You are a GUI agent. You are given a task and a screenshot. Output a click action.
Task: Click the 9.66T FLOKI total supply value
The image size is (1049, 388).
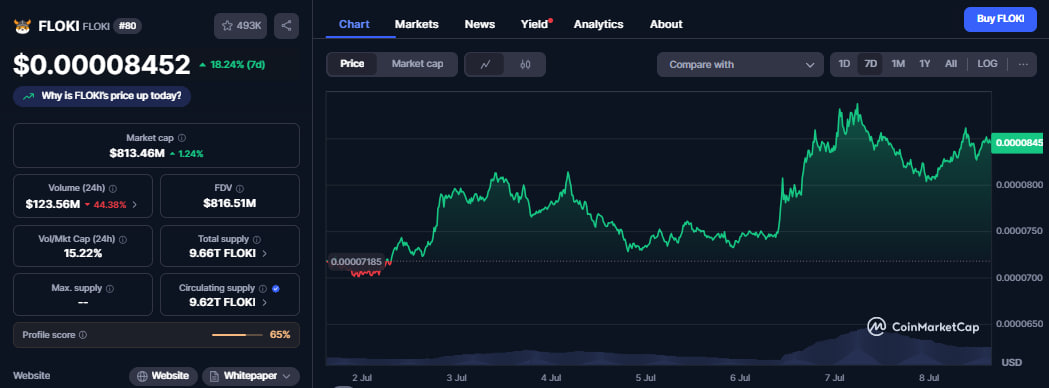pos(222,254)
